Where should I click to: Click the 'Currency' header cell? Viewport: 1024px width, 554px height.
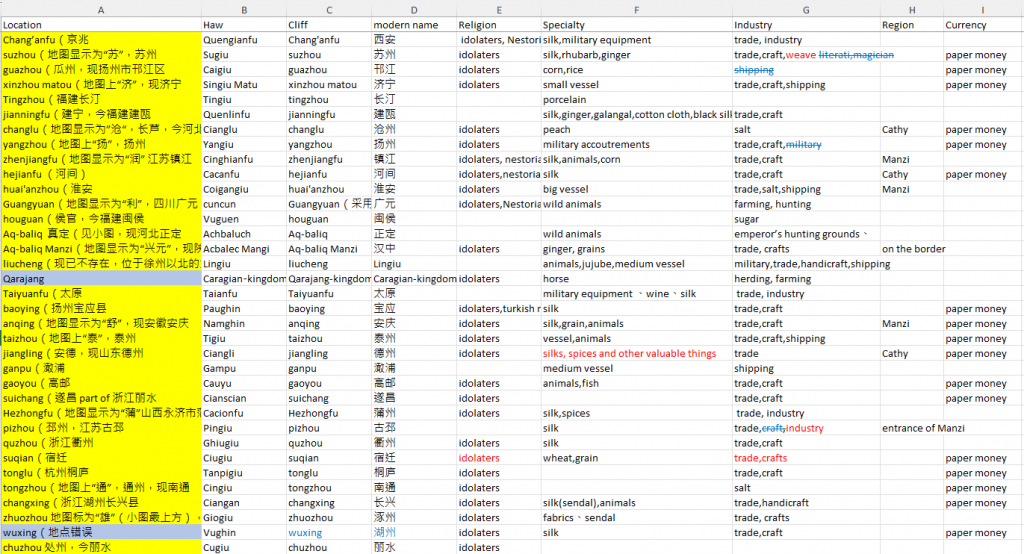983,25
